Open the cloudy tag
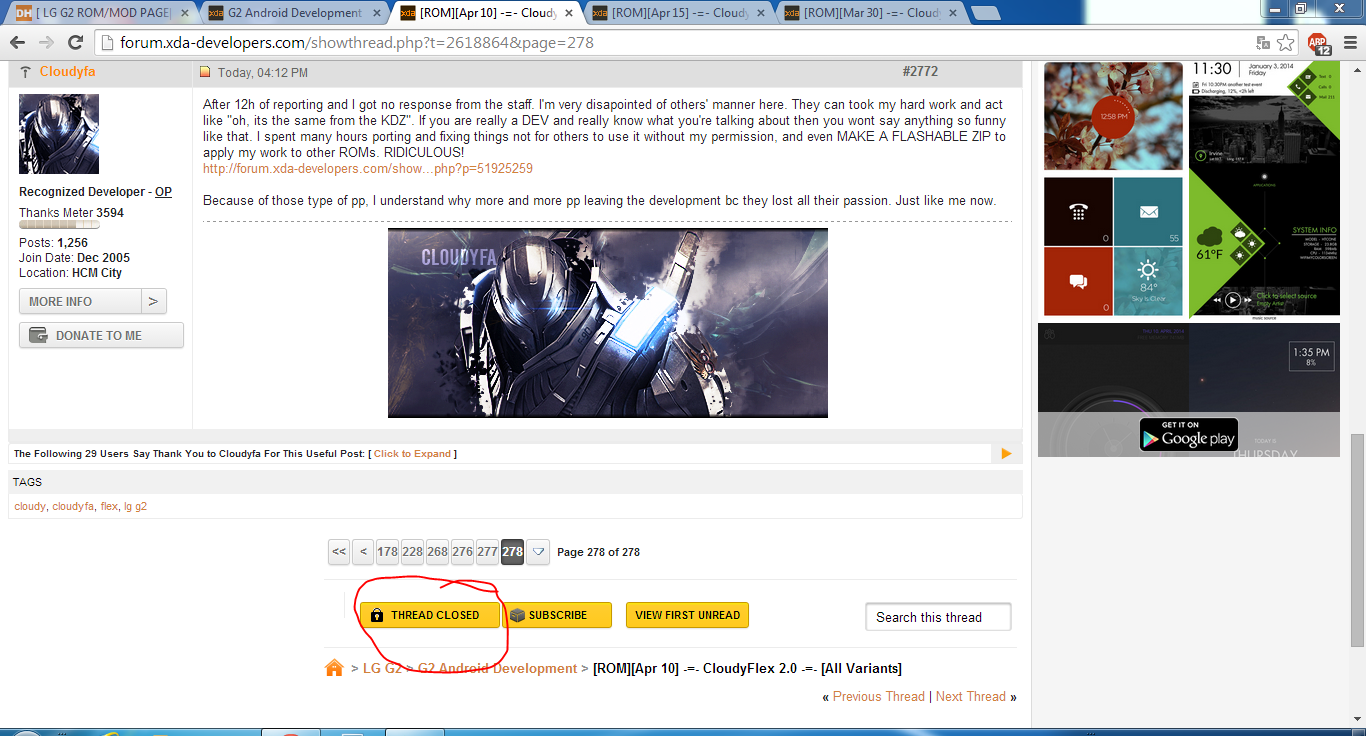The height and width of the screenshot is (736, 1366). pos(30,506)
